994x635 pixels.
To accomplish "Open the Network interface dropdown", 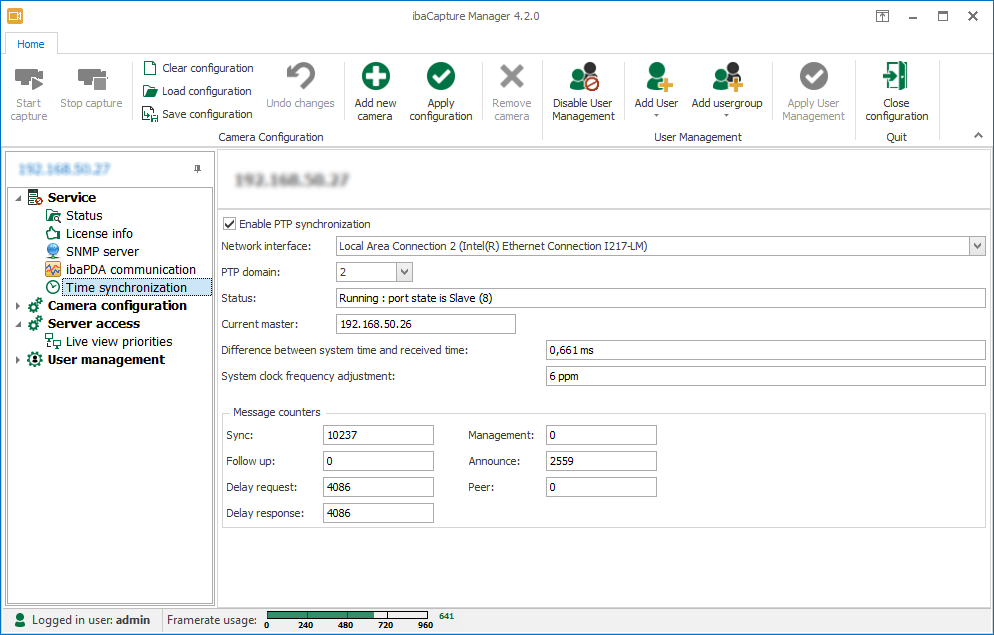I will pos(977,246).
